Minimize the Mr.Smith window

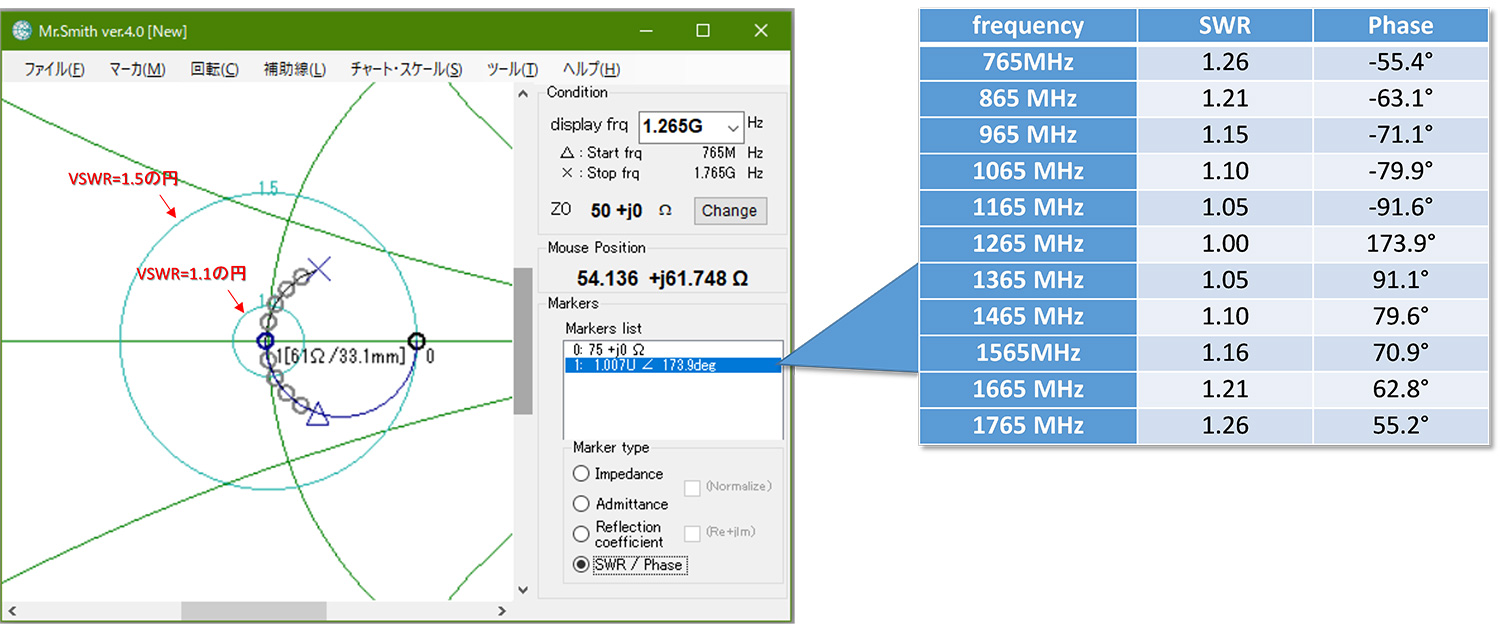pyautogui.click(x=644, y=31)
